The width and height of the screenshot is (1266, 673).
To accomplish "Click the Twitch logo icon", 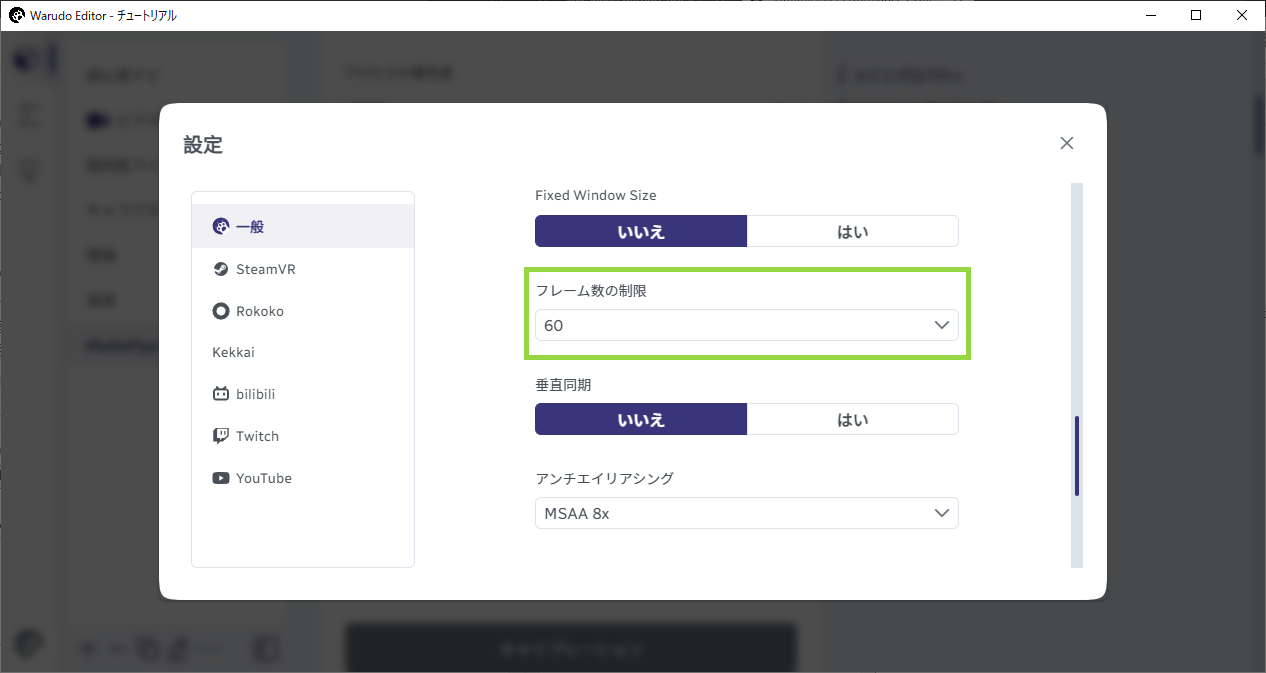I will pos(221,436).
